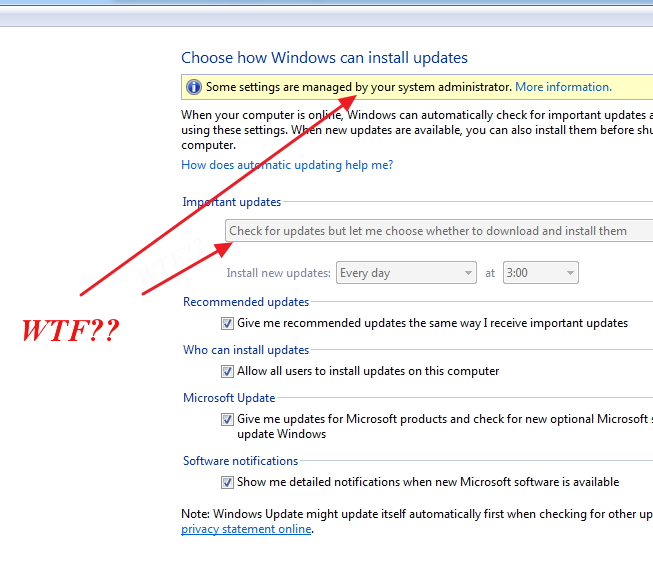Disable 'Show me detailed notifications' checkbox
The image size is (653, 569).
228,482
